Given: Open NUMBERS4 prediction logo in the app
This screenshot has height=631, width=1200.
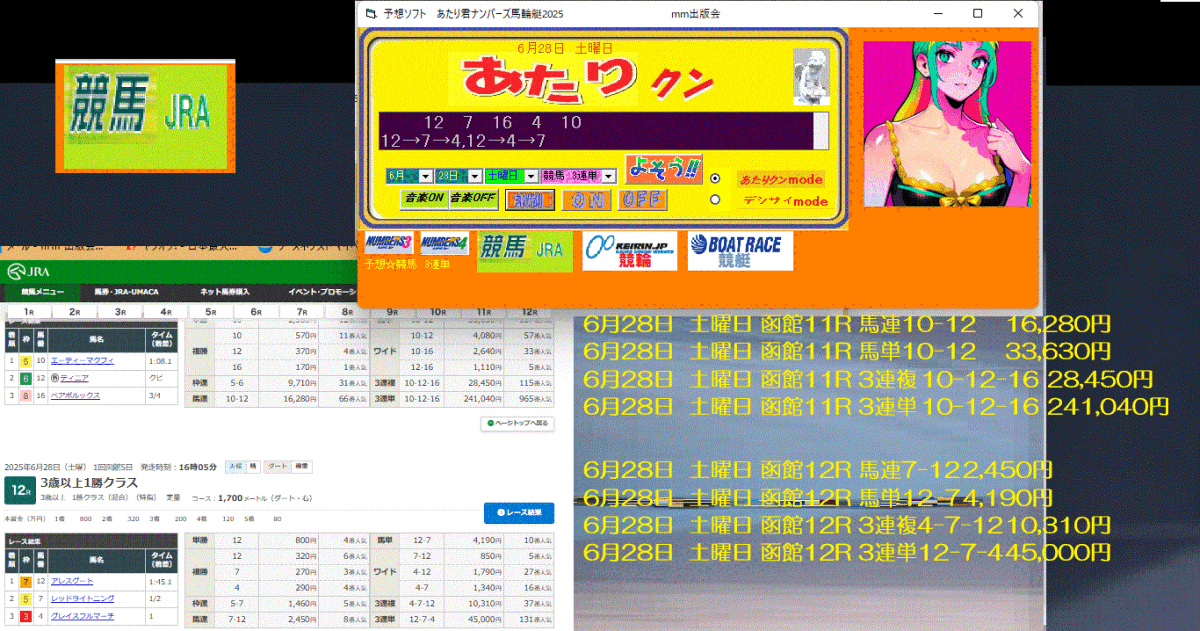Looking at the screenshot, I should pos(444,244).
